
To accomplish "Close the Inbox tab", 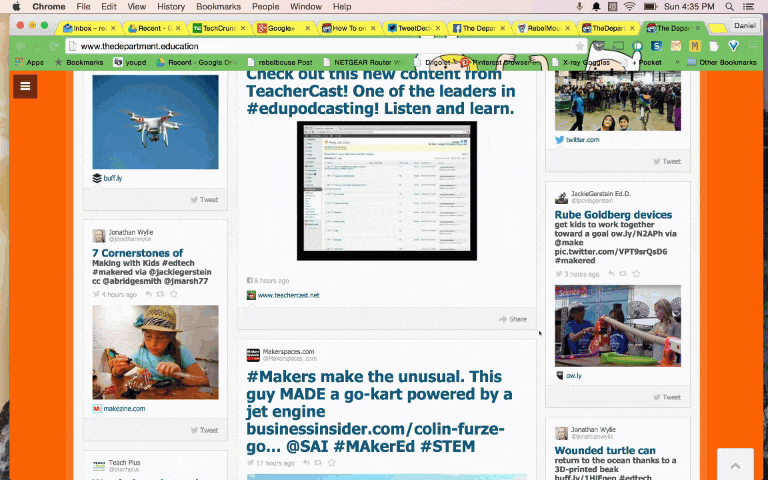I will pos(113,28).
